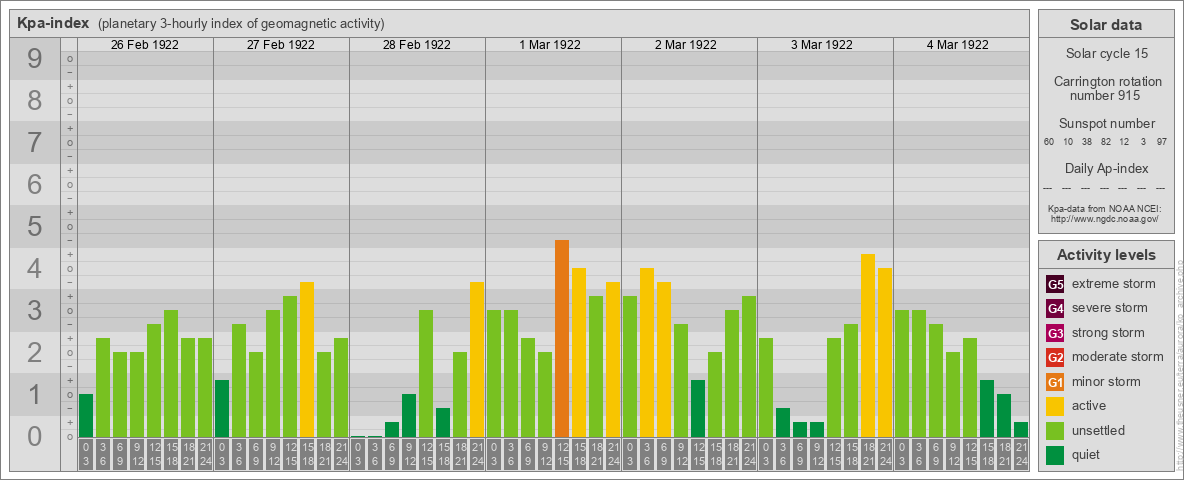Click the dark green 'quiet' legend swatch
The image size is (1184, 480).
click(x=1055, y=455)
